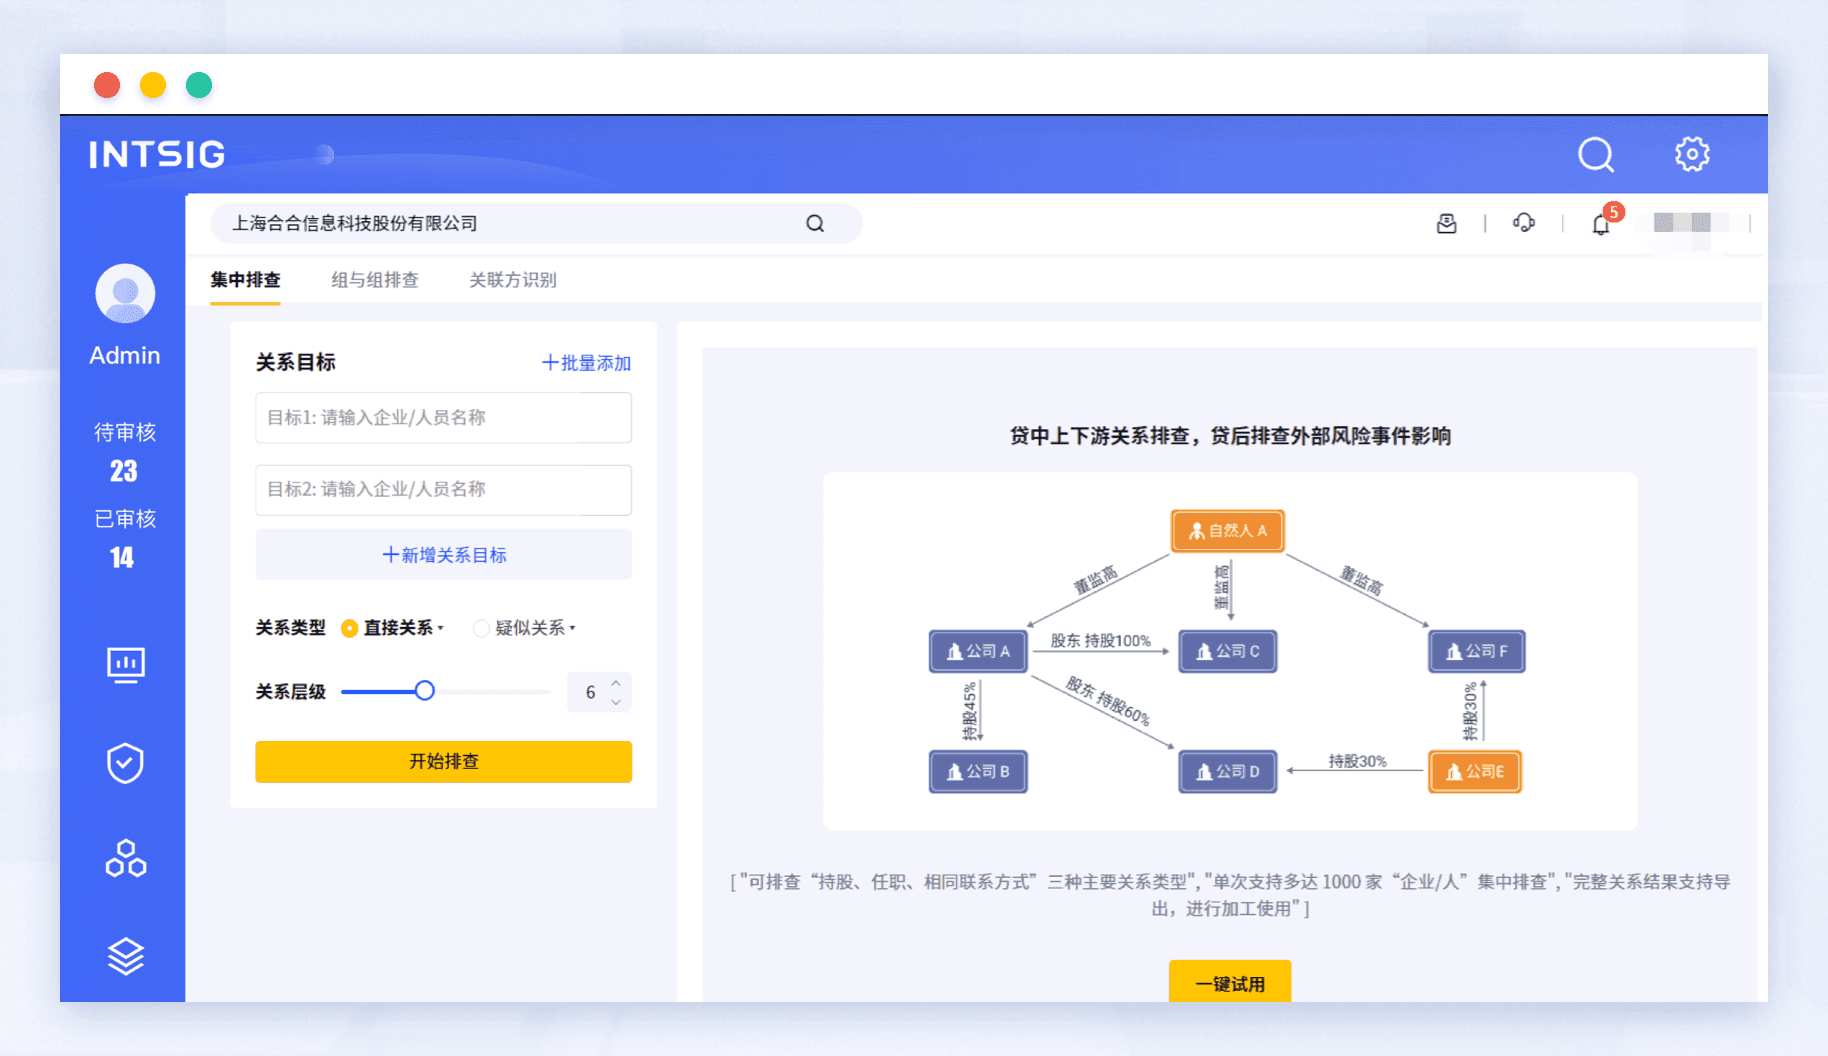Click the 公司 D node in diagram
The image size is (1828, 1056).
[1228, 772]
